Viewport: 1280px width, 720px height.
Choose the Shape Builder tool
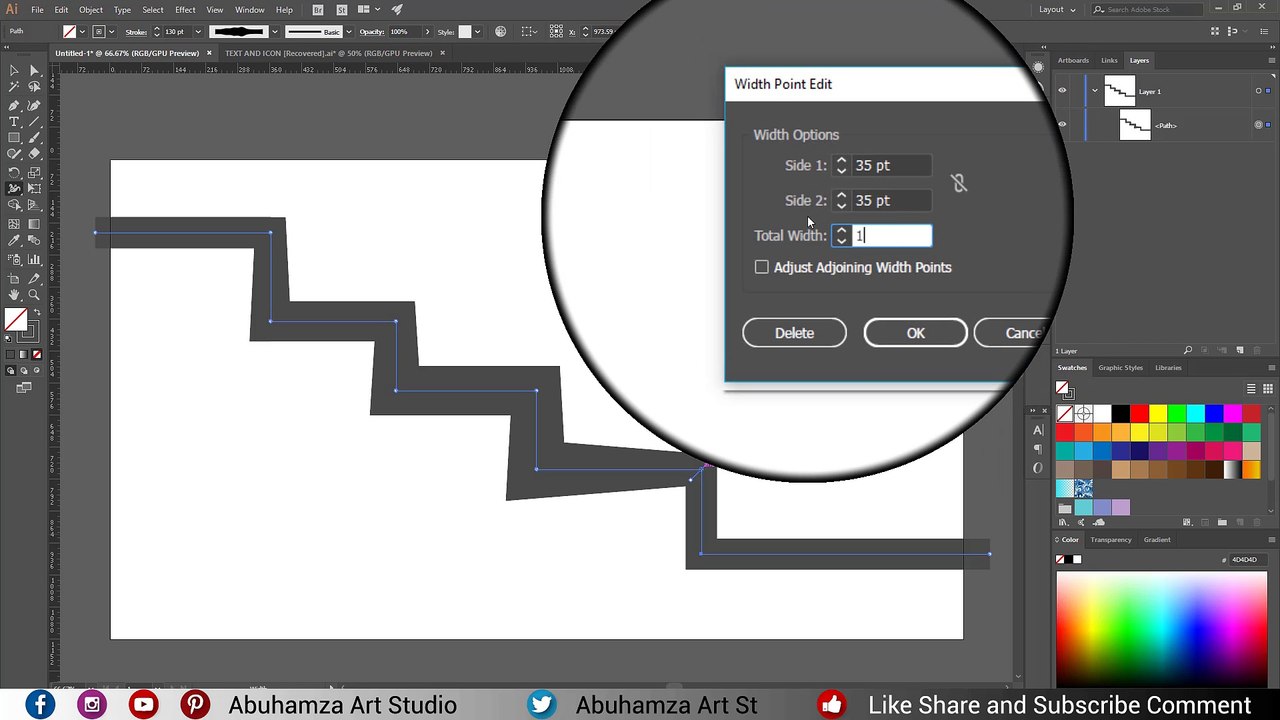click(14, 206)
